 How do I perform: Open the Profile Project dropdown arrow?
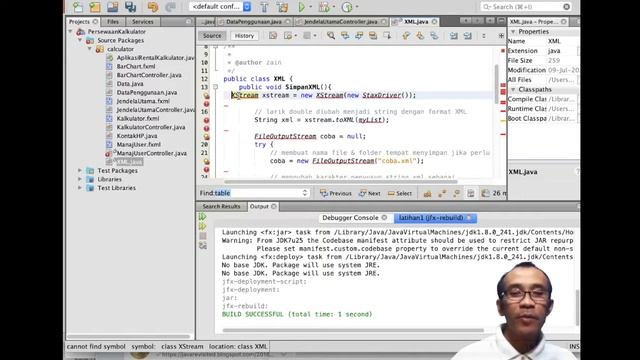coord(357,7)
